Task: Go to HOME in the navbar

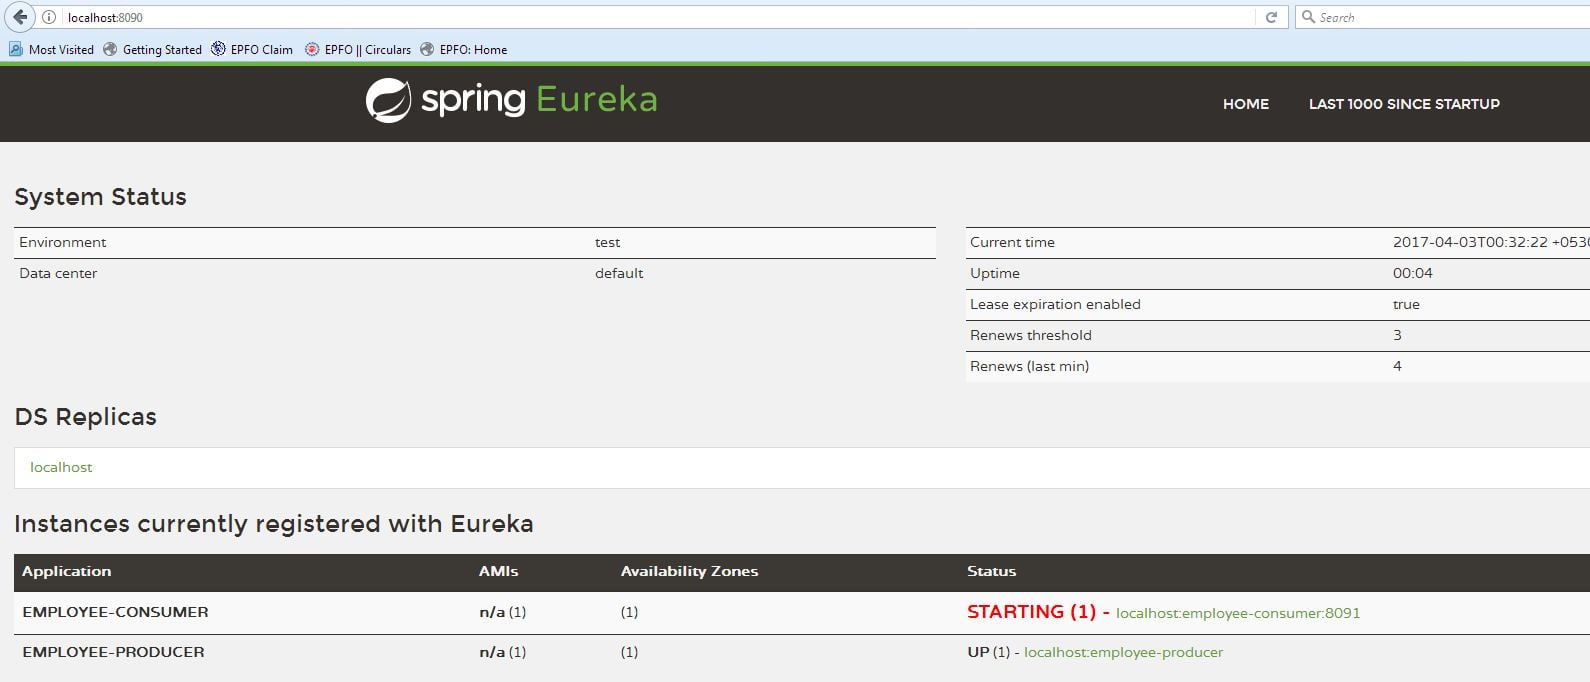Action: coord(1246,104)
